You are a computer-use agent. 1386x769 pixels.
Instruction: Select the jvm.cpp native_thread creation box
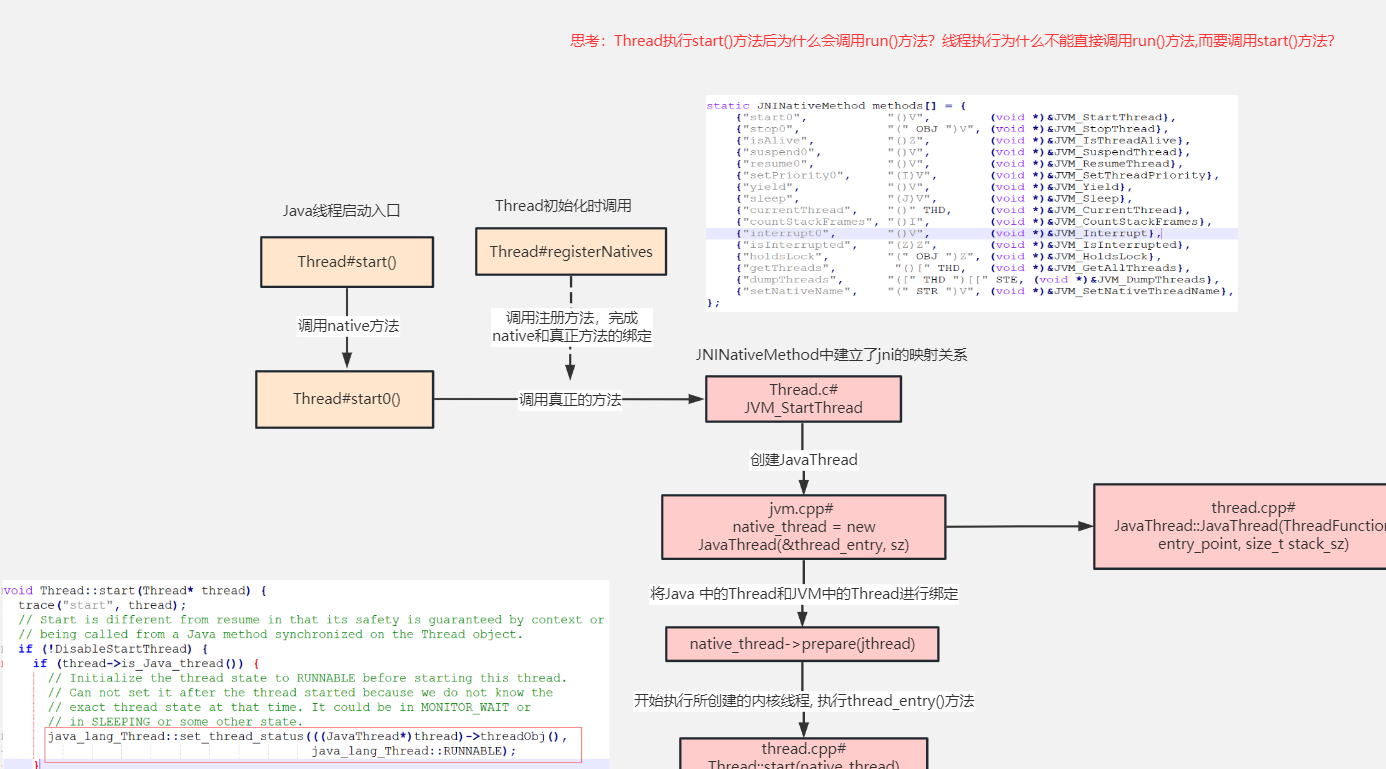pyautogui.click(x=803, y=526)
